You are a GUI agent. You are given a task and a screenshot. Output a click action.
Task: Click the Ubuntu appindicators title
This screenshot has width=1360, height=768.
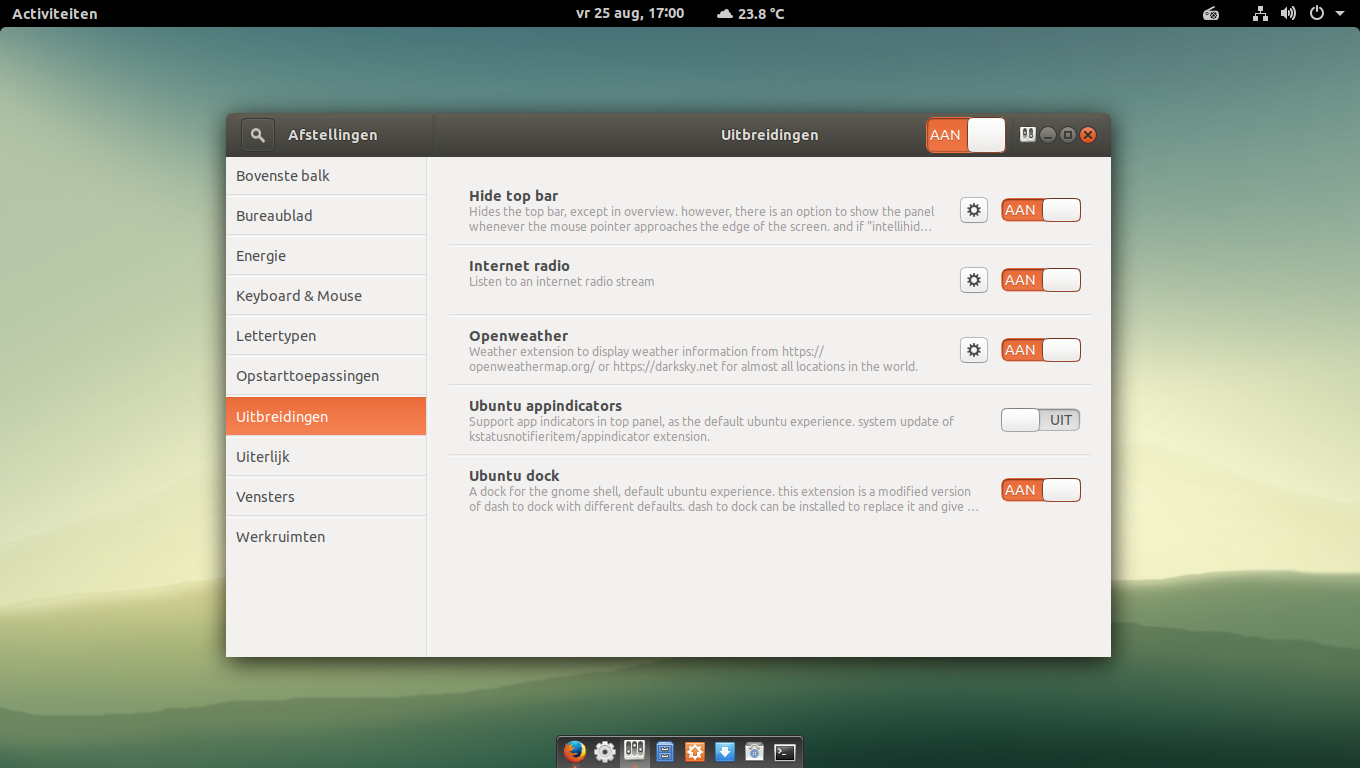[x=545, y=406]
